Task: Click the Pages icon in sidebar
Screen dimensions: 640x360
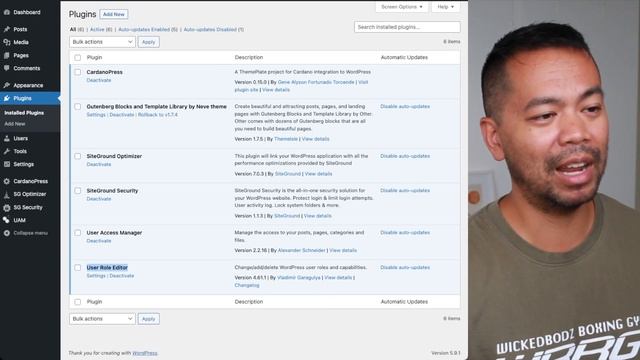Action: [7, 55]
